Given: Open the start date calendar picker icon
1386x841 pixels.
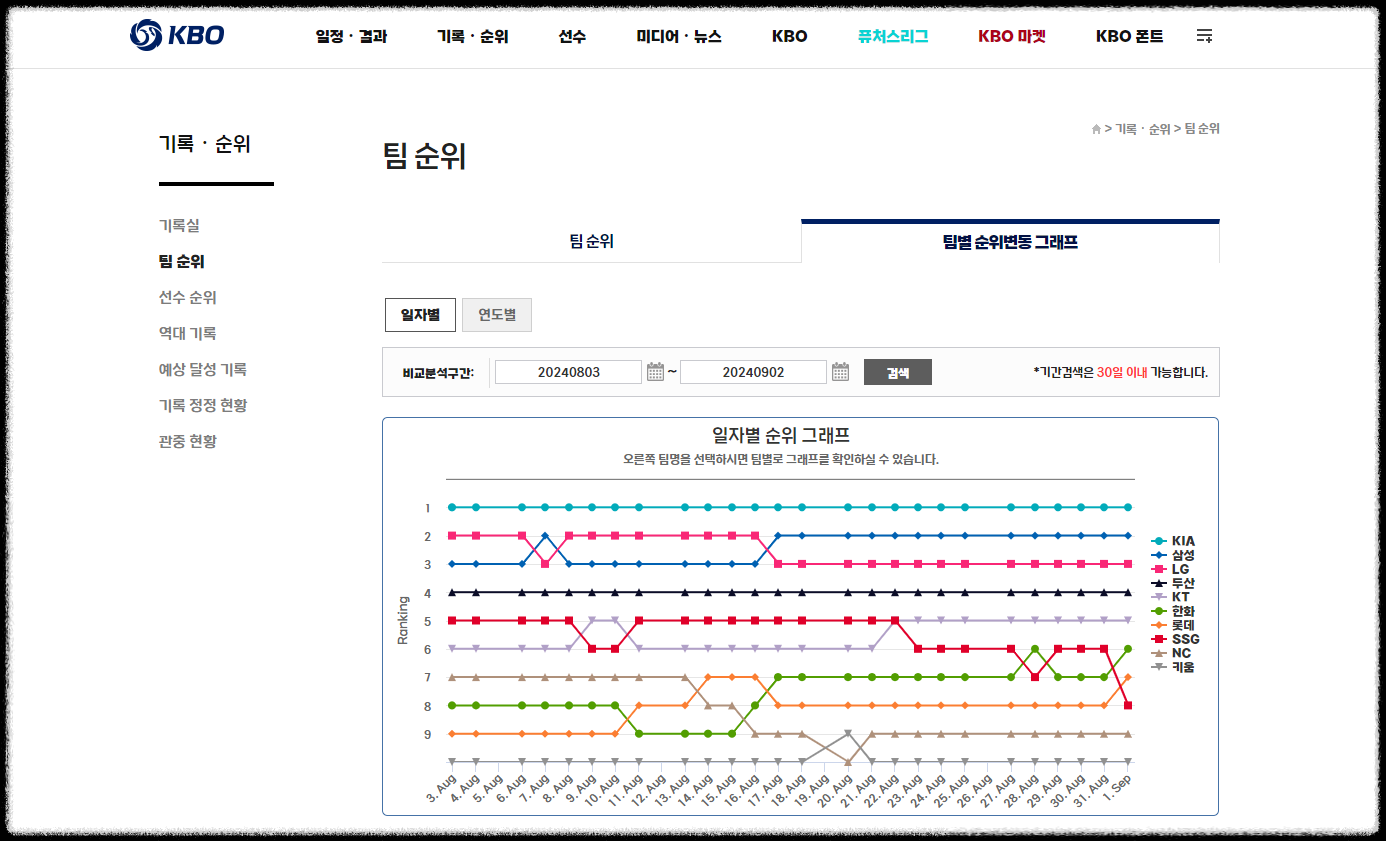Looking at the screenshot, I should point(655,372).
